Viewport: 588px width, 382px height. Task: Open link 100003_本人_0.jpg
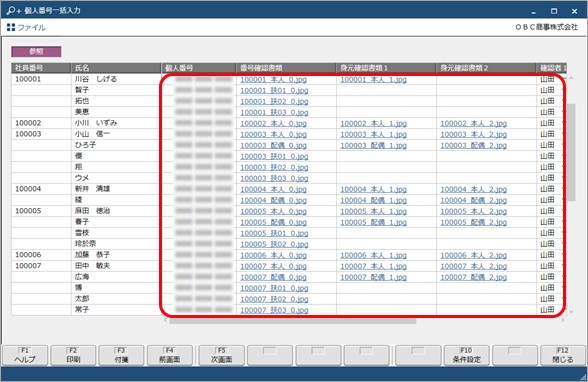coord(273,134)
